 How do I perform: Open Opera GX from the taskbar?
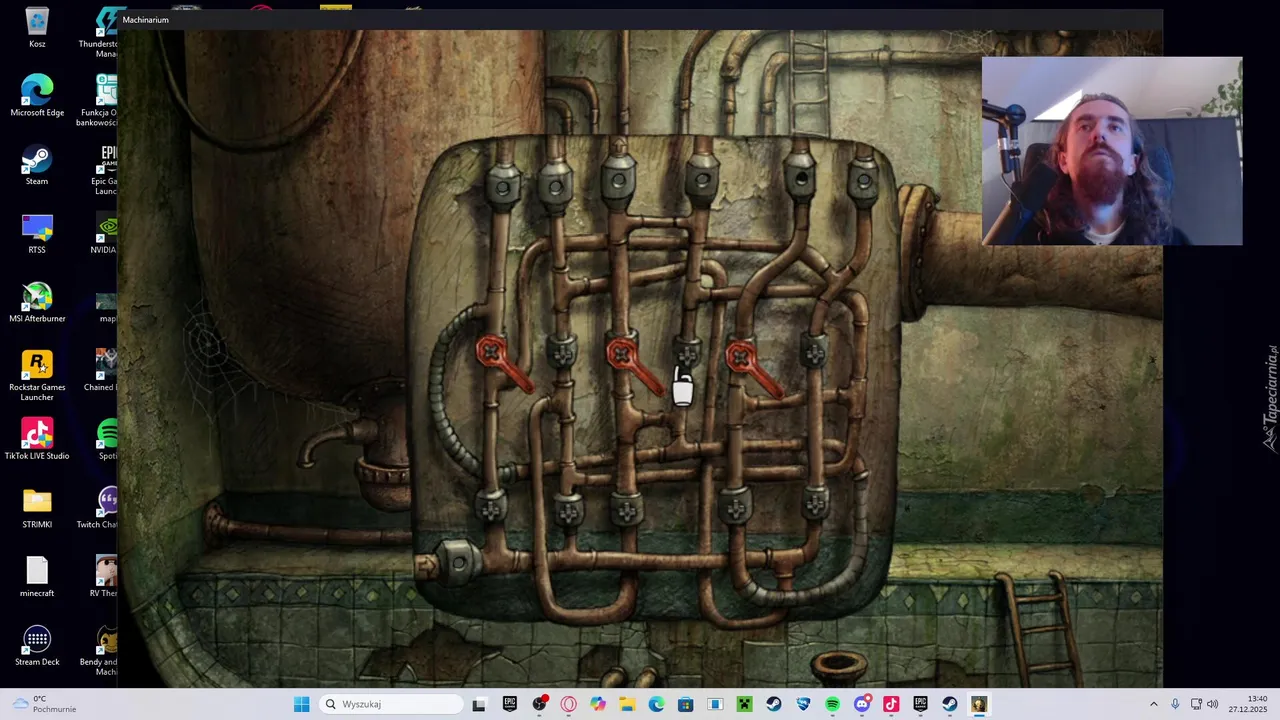[568, 704]
